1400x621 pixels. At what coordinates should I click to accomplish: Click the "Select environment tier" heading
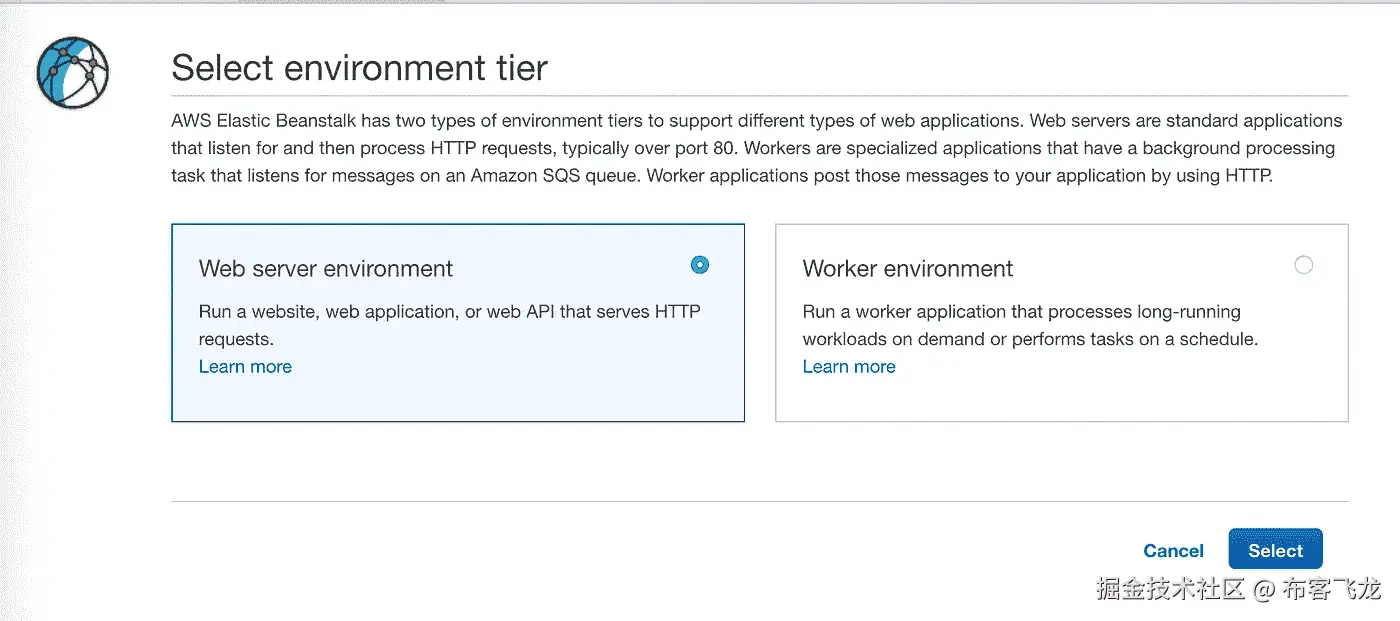click(x=360, y=68)
